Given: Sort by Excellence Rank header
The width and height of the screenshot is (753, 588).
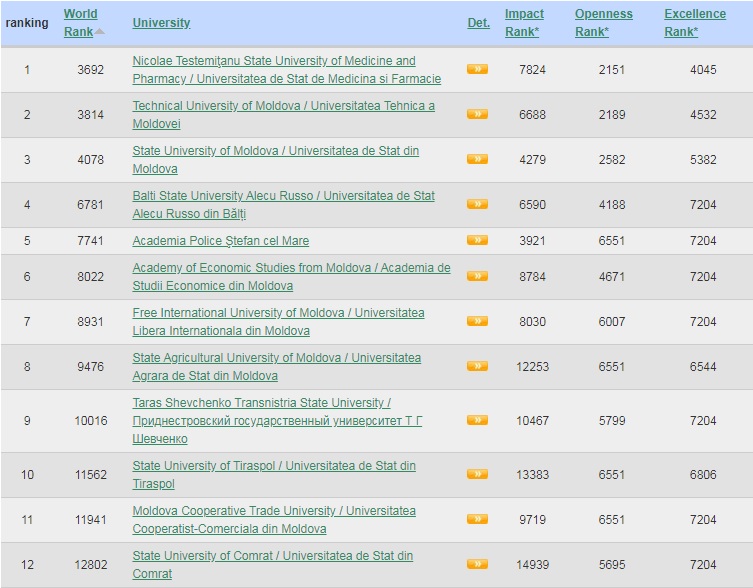Looking at the screenshot, I should click(695, 23).
